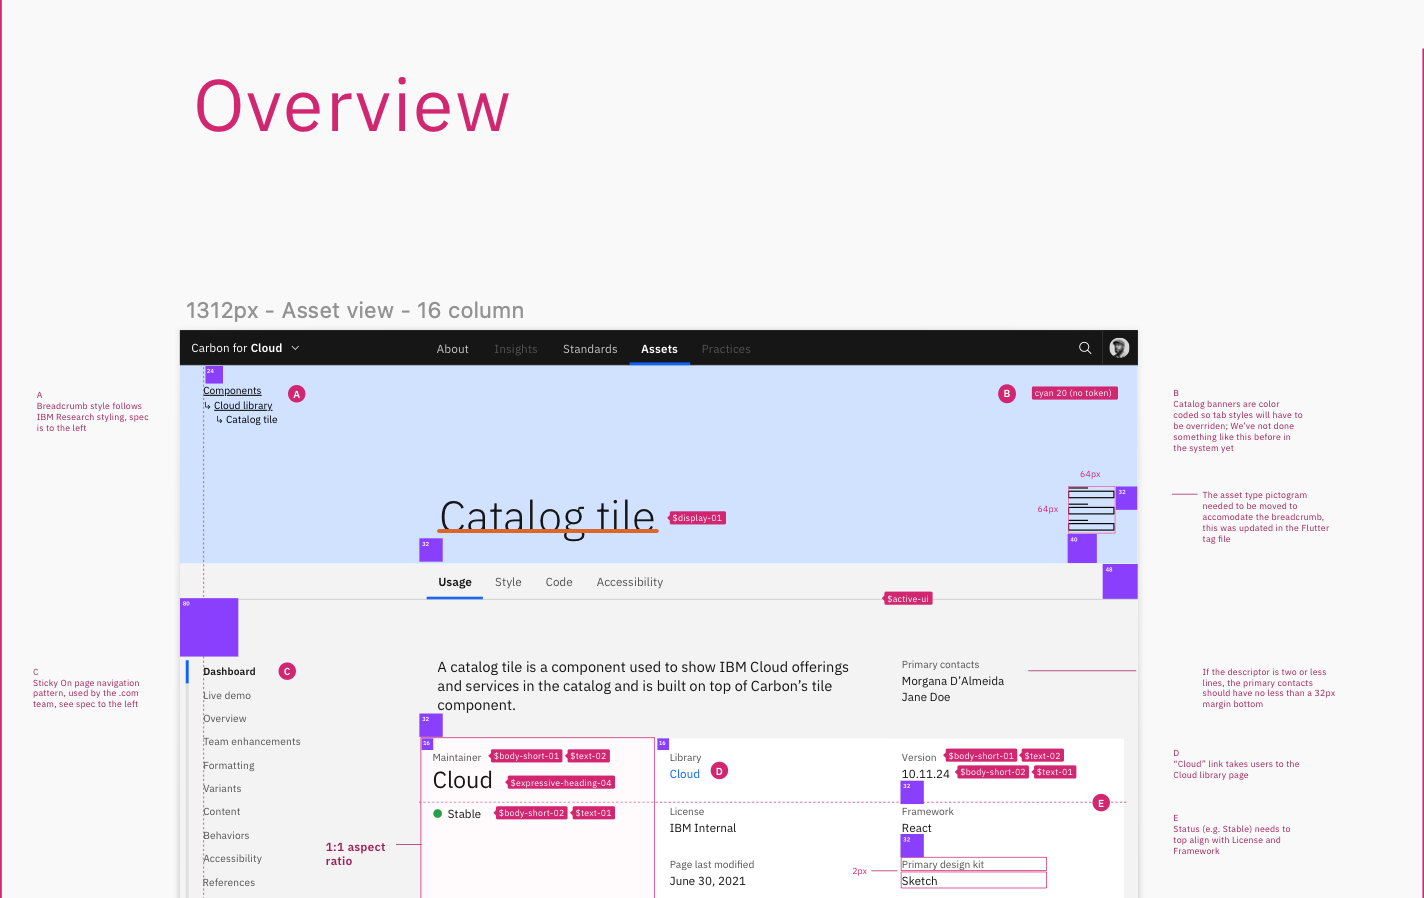Click the cyan 20 token swatch label
Image resolution: width=1424 pixels, height=898 pixels.
(x=1074, y=392)
